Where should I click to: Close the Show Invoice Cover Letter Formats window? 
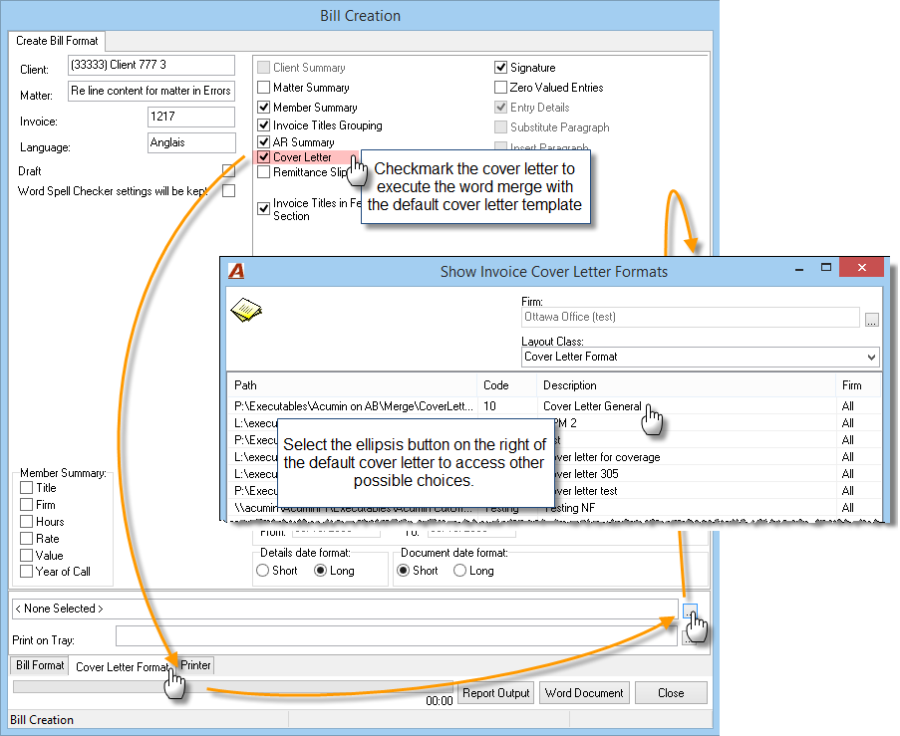[861, 267]
